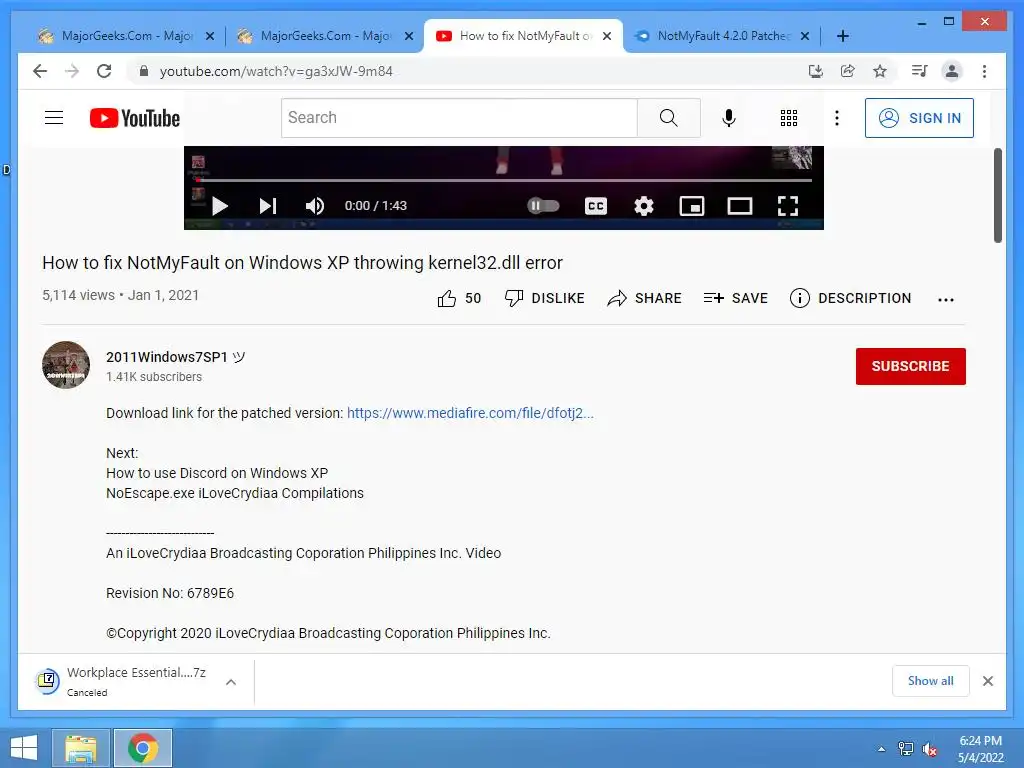
Task: Close the second MajorGeeks.Com tab
Action: tap(409, 36)
